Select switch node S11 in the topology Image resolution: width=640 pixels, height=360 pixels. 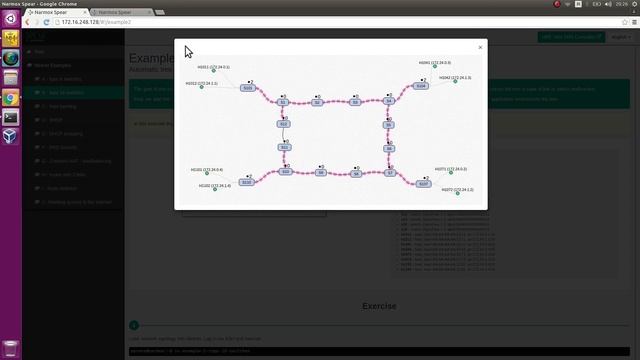pyautogui.click(x=284, y=147)
